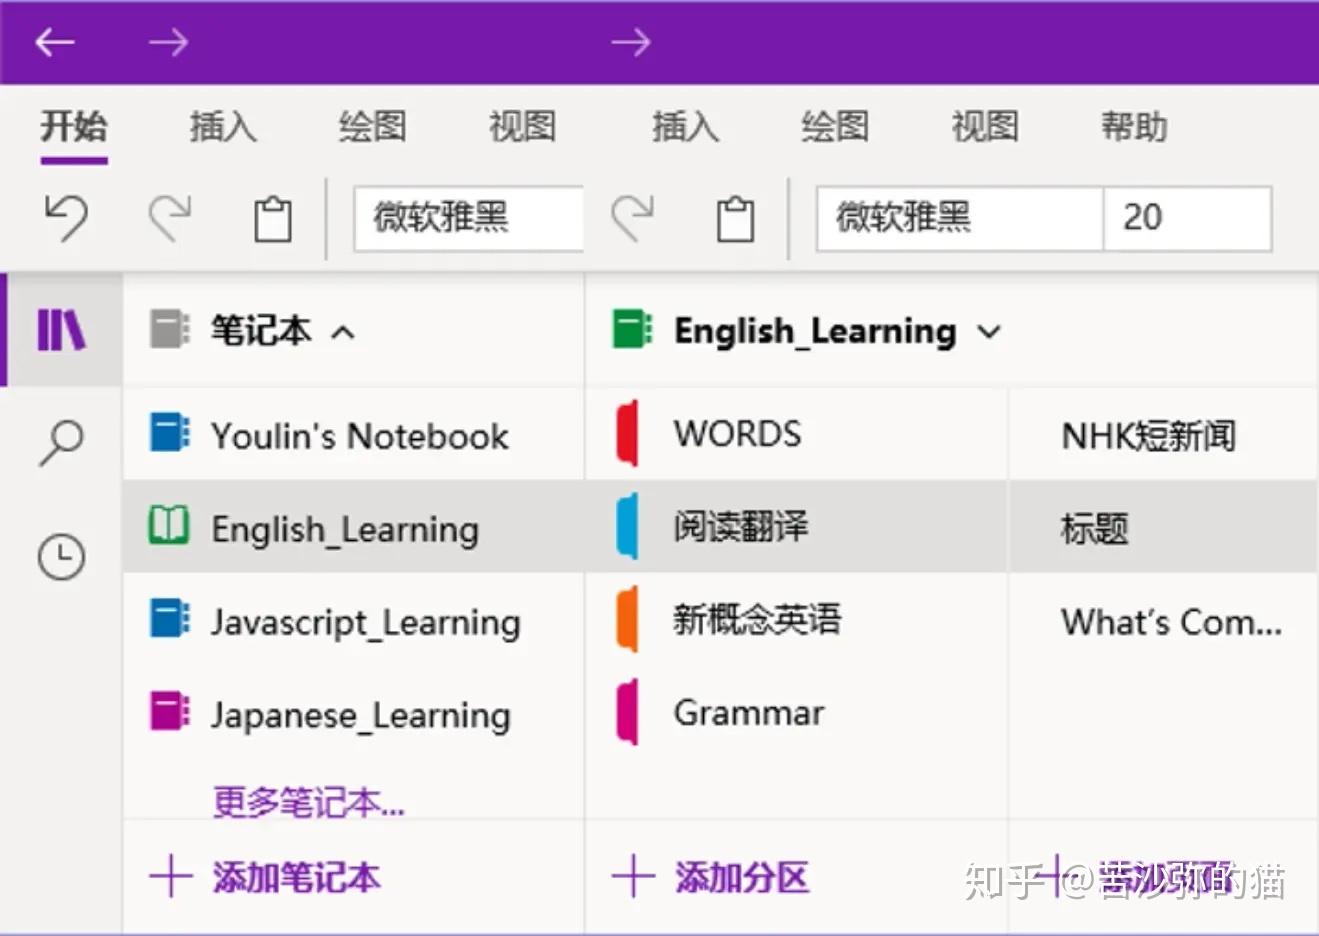Open the font size 20 dropdown
Image resolution: width=1319 pixels, height=936 pixels.
click(x=1187, y=218)
